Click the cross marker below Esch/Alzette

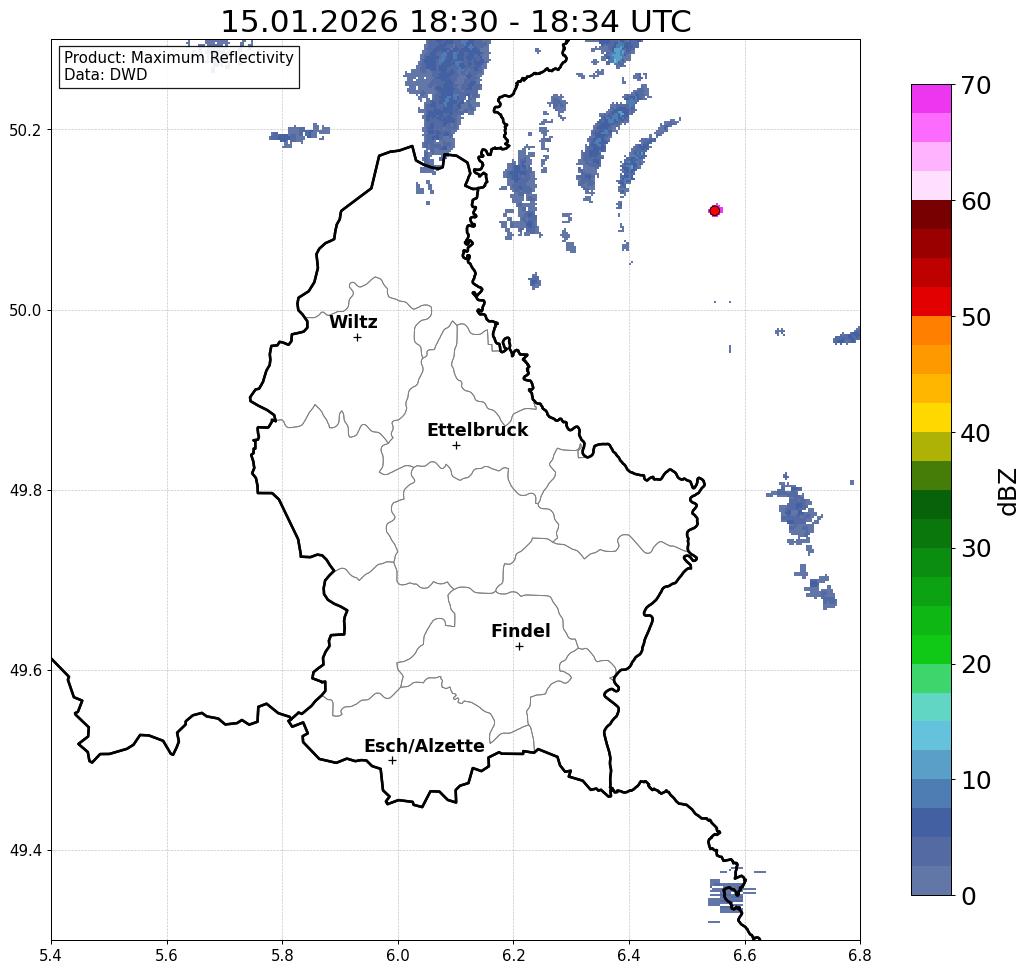[x=392, y=761]
